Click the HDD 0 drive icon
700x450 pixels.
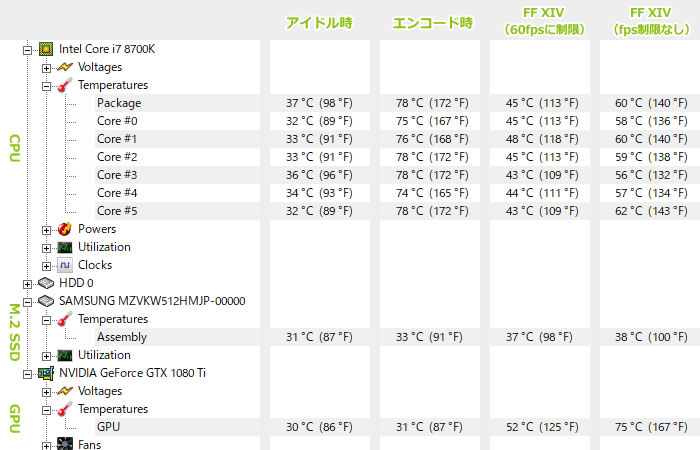pos(46,283)
